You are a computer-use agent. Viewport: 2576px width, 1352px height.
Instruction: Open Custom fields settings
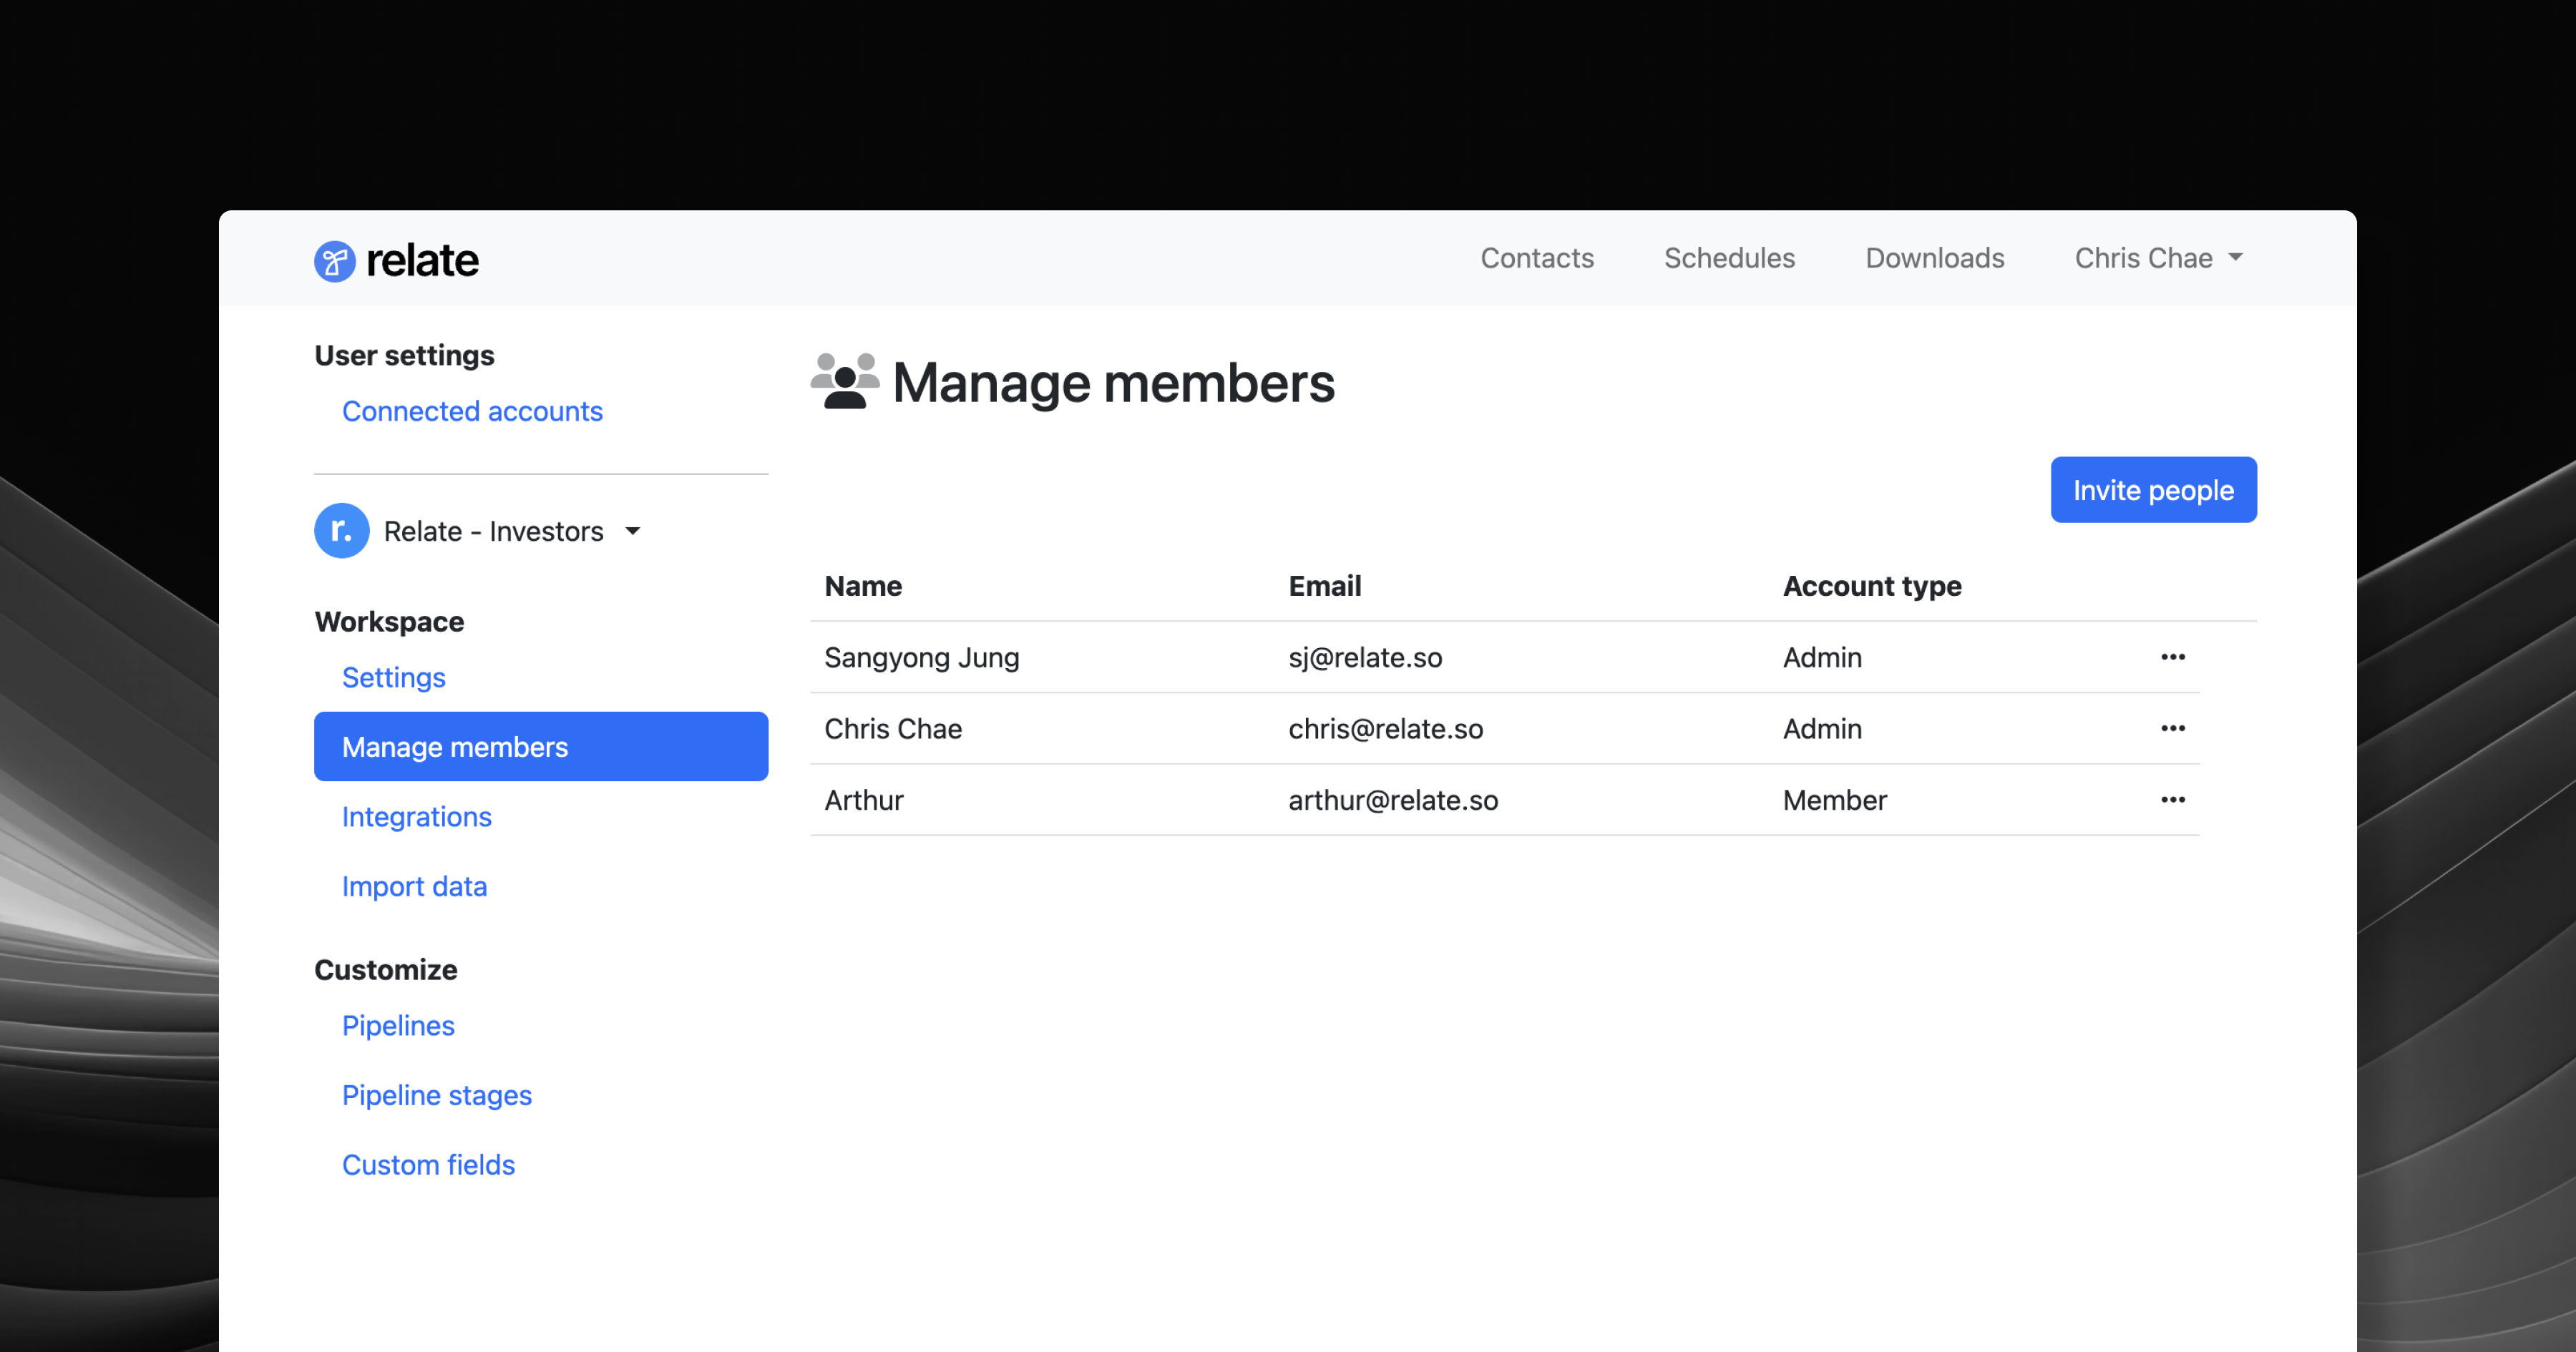point(428,1164)
